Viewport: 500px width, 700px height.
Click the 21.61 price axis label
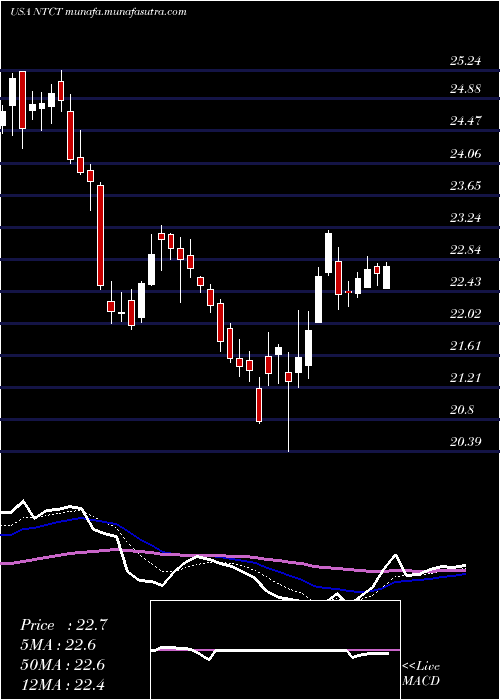(x=465, y=346)
